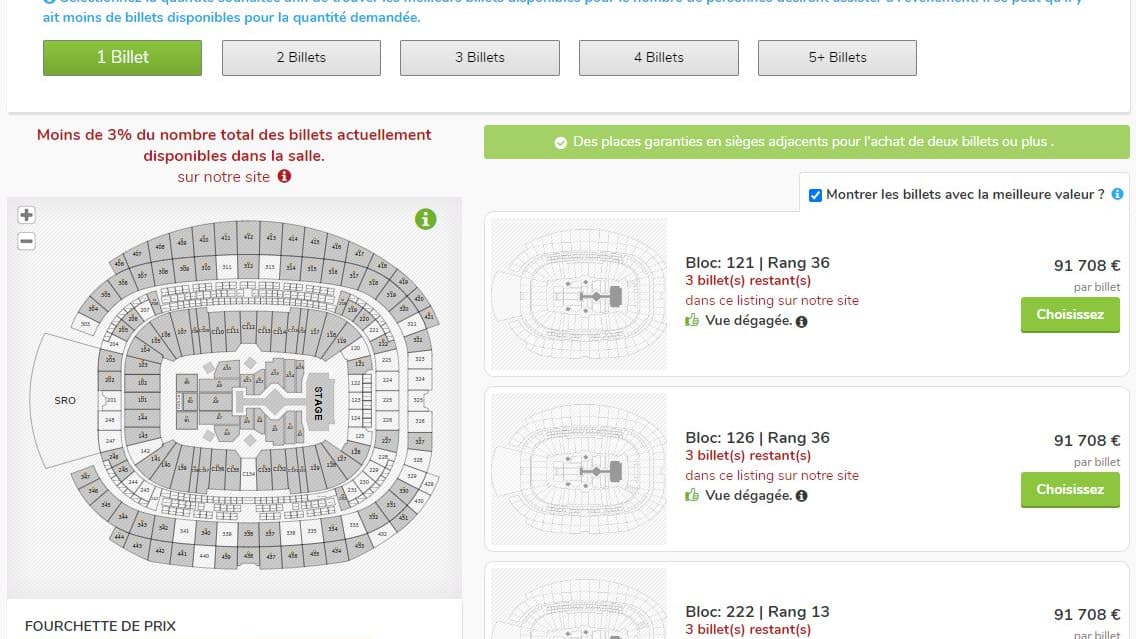The height and width of the screenshot is (639, 1136).
Task: Open the Bloc 121 seat view thumbnail
Action: click(x=579, y=294)
